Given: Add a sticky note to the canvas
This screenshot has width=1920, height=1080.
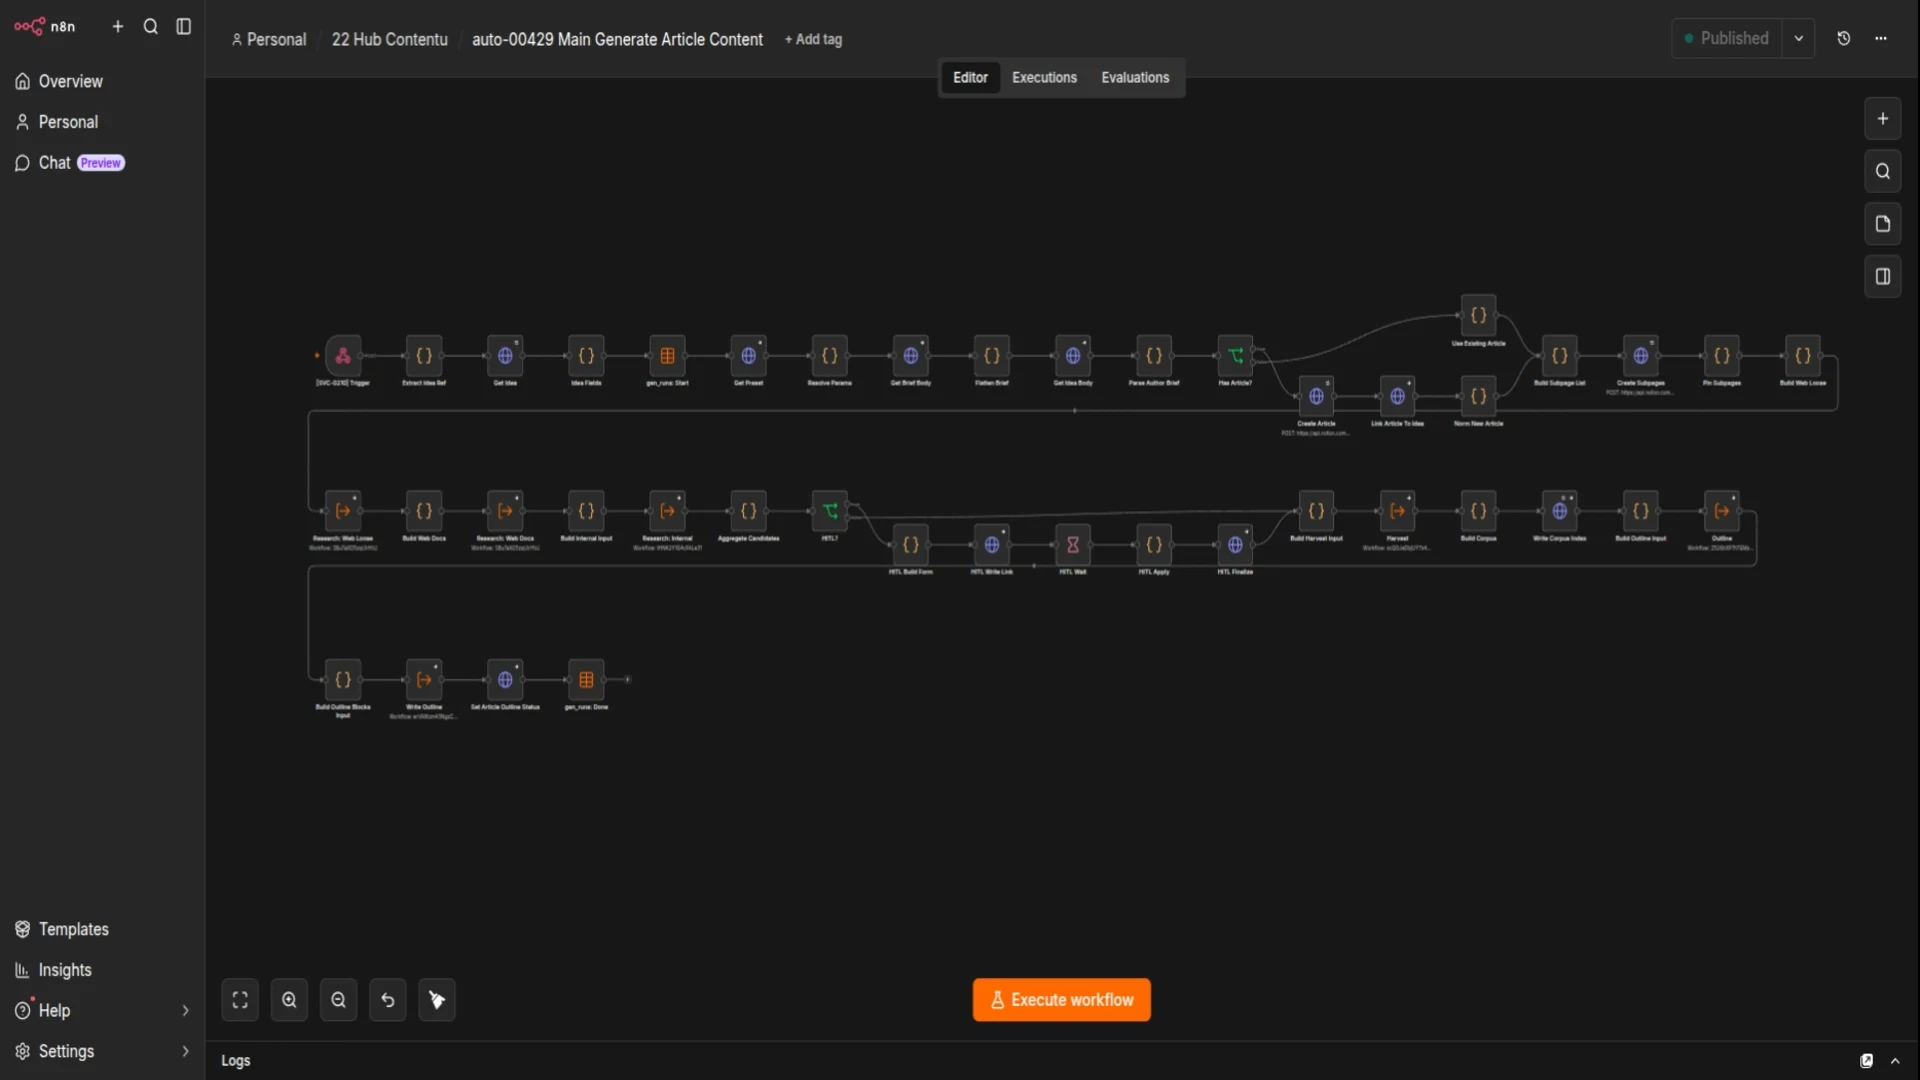Looking at the screenshot, I should [x=1883, y=224].
